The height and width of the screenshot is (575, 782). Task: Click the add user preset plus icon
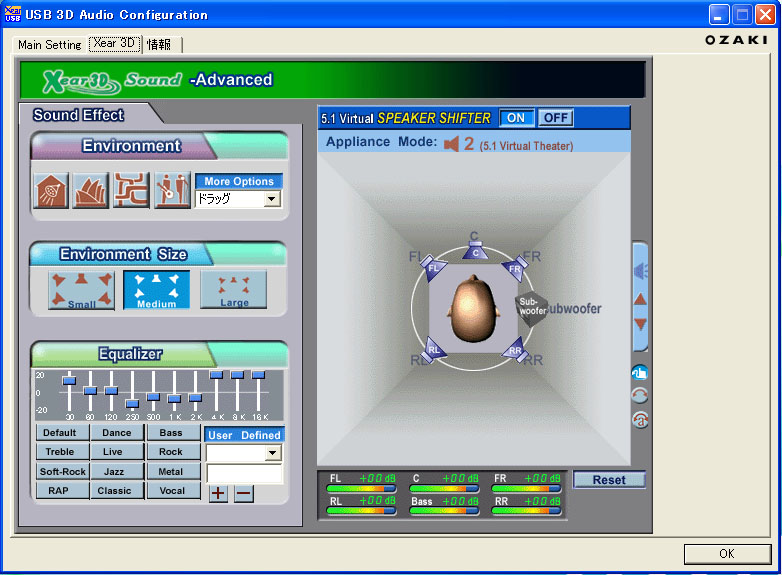coord(218,493)
